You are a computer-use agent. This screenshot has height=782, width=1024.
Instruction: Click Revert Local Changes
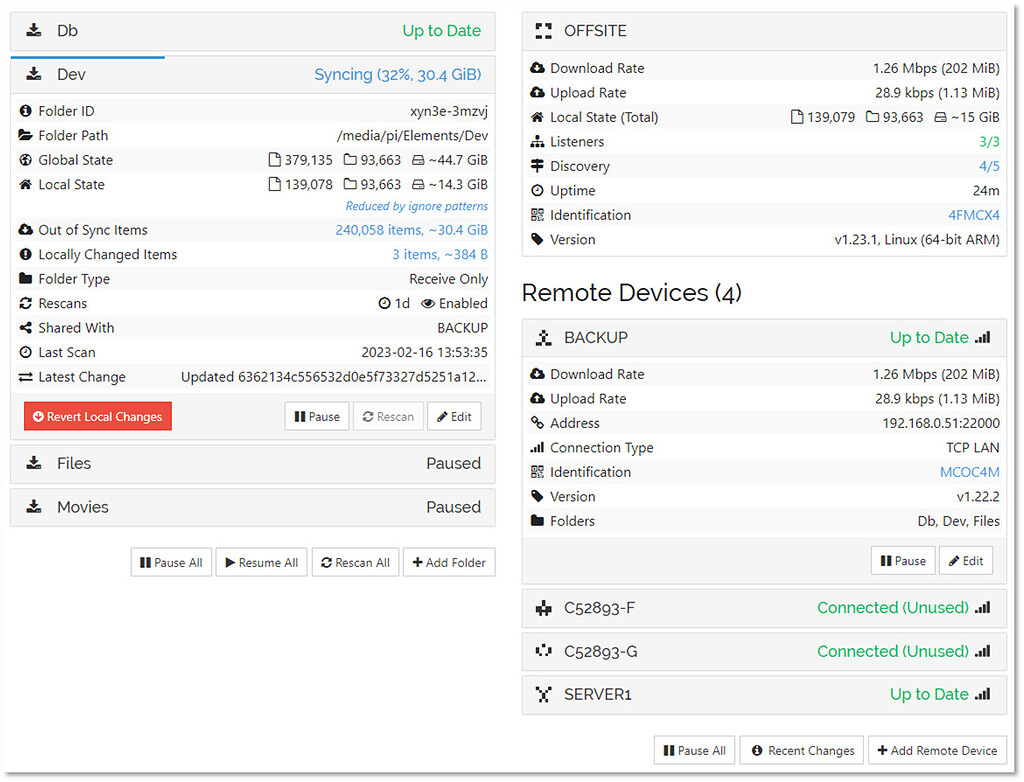click(x=97, y=416)
